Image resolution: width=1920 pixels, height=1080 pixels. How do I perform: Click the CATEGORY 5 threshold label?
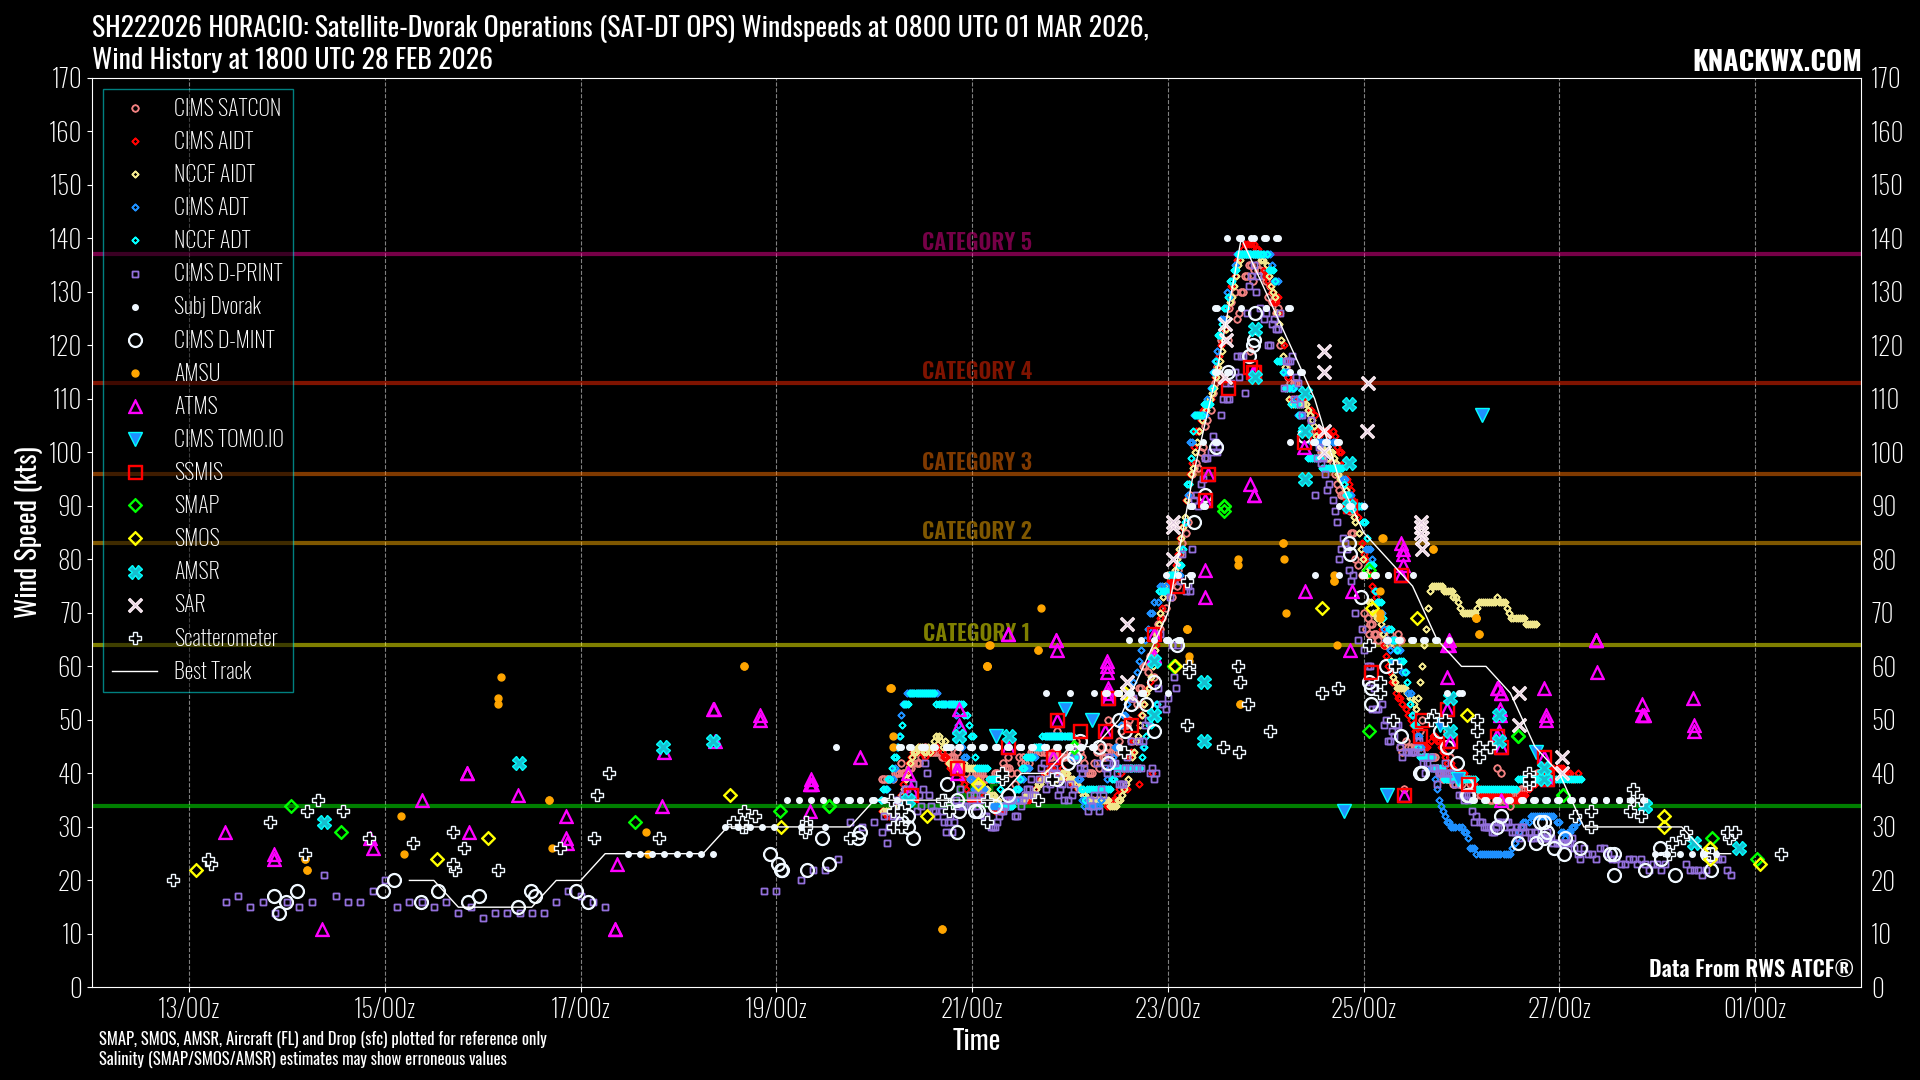[x=976, y=241]
